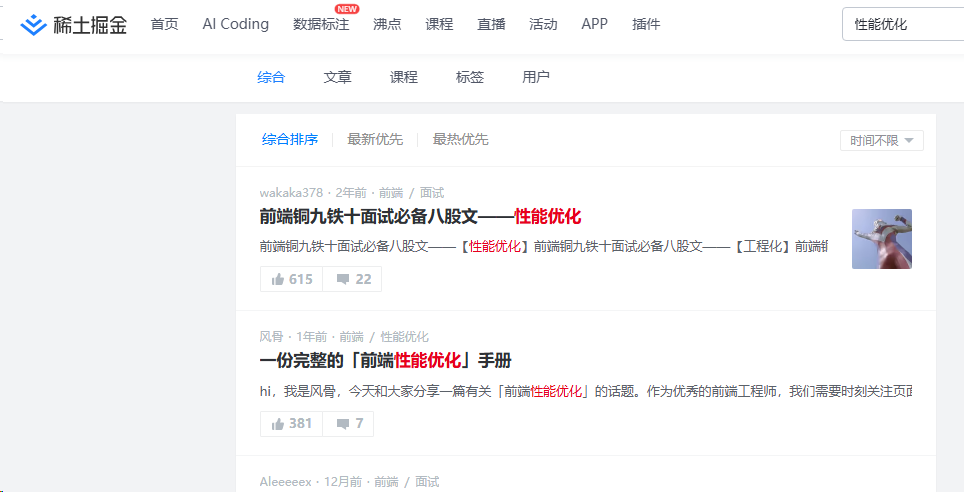The height and width of the screenshot is (492, 964).
Task: Visit author wakaka378's profile
Action: tap(291, 193)
